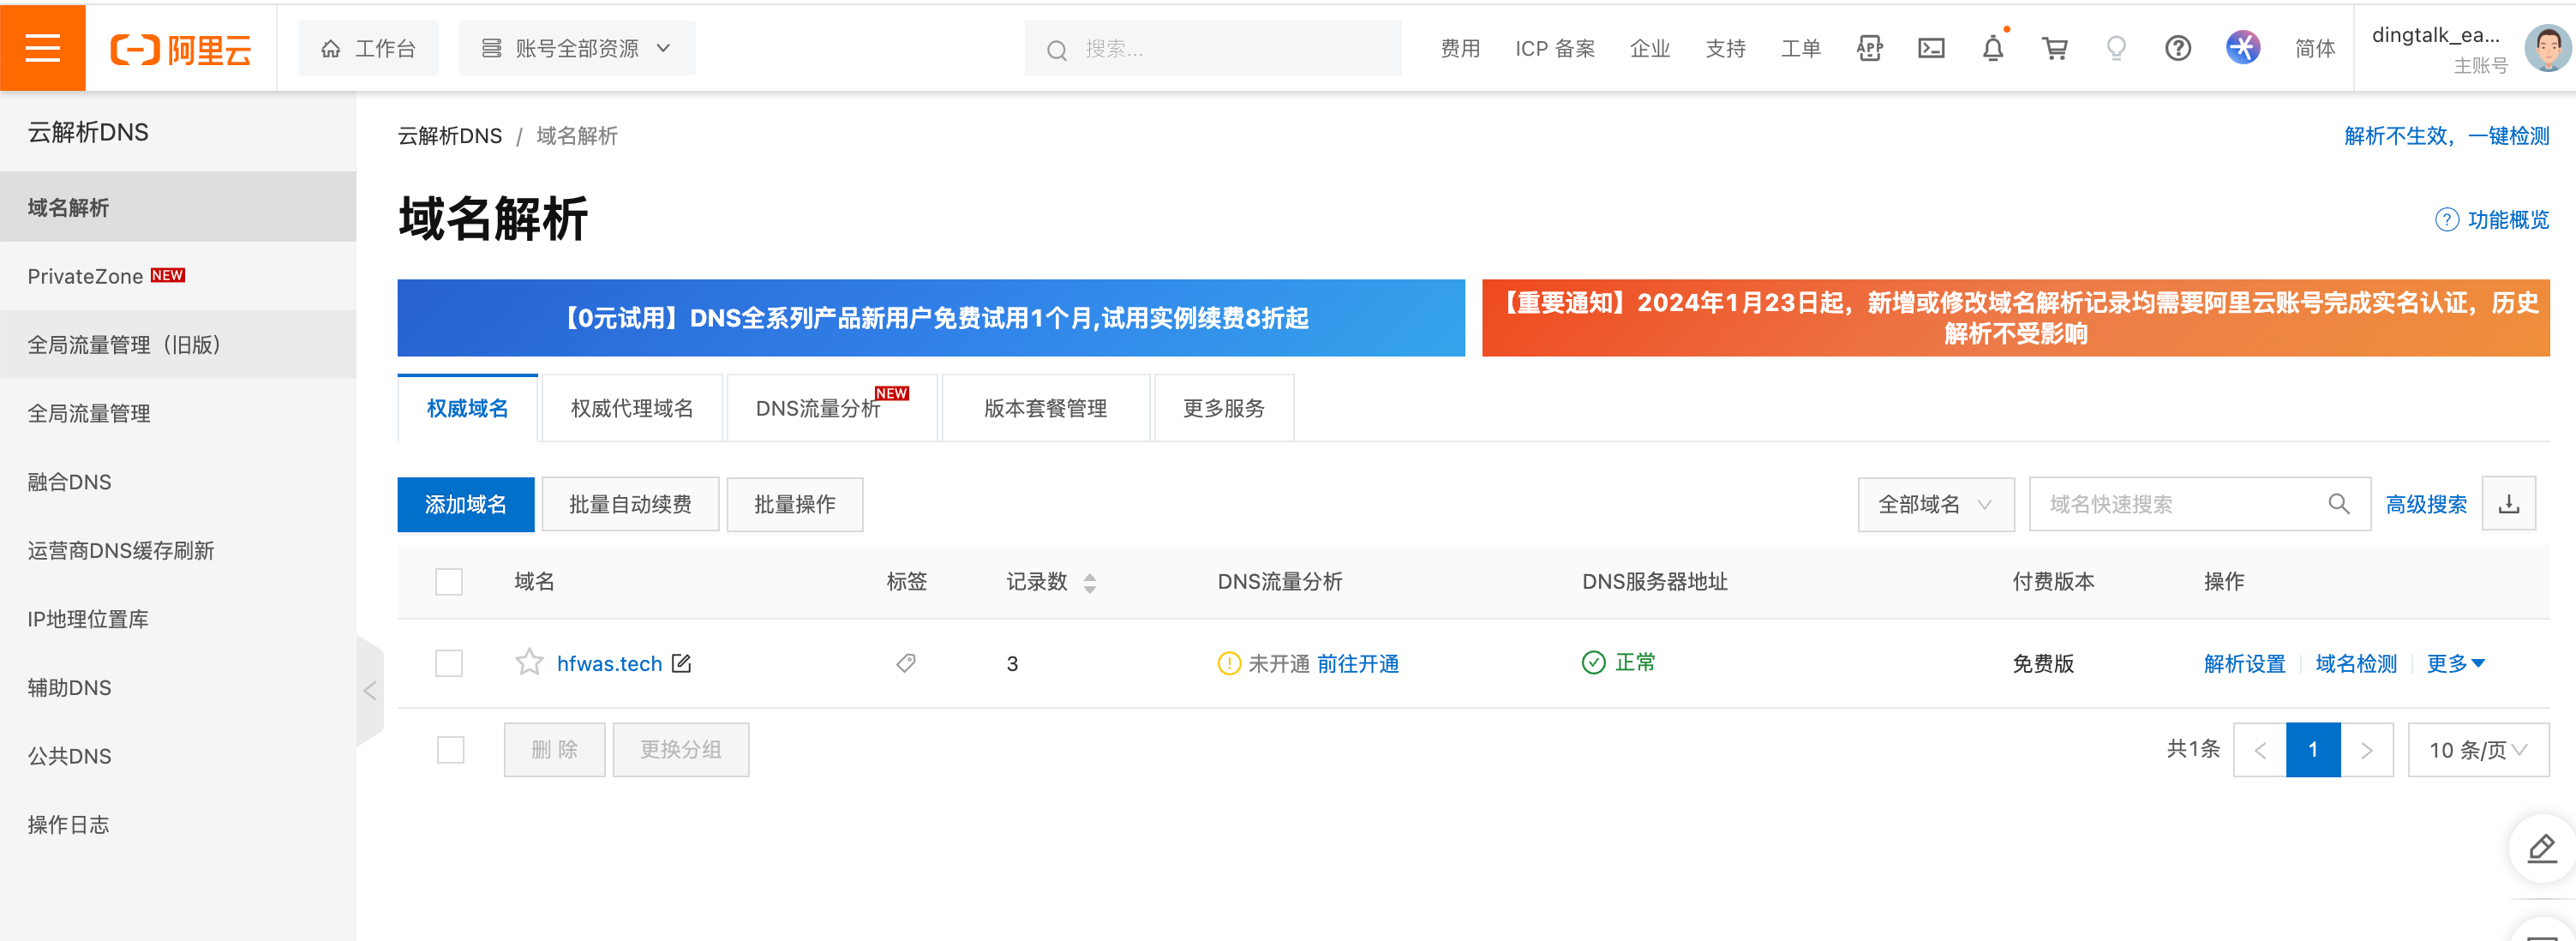The height and width of the screenshot is (941, 2576).
Task: Check the select-all checkbox in table header
Action: click(449, 581)
